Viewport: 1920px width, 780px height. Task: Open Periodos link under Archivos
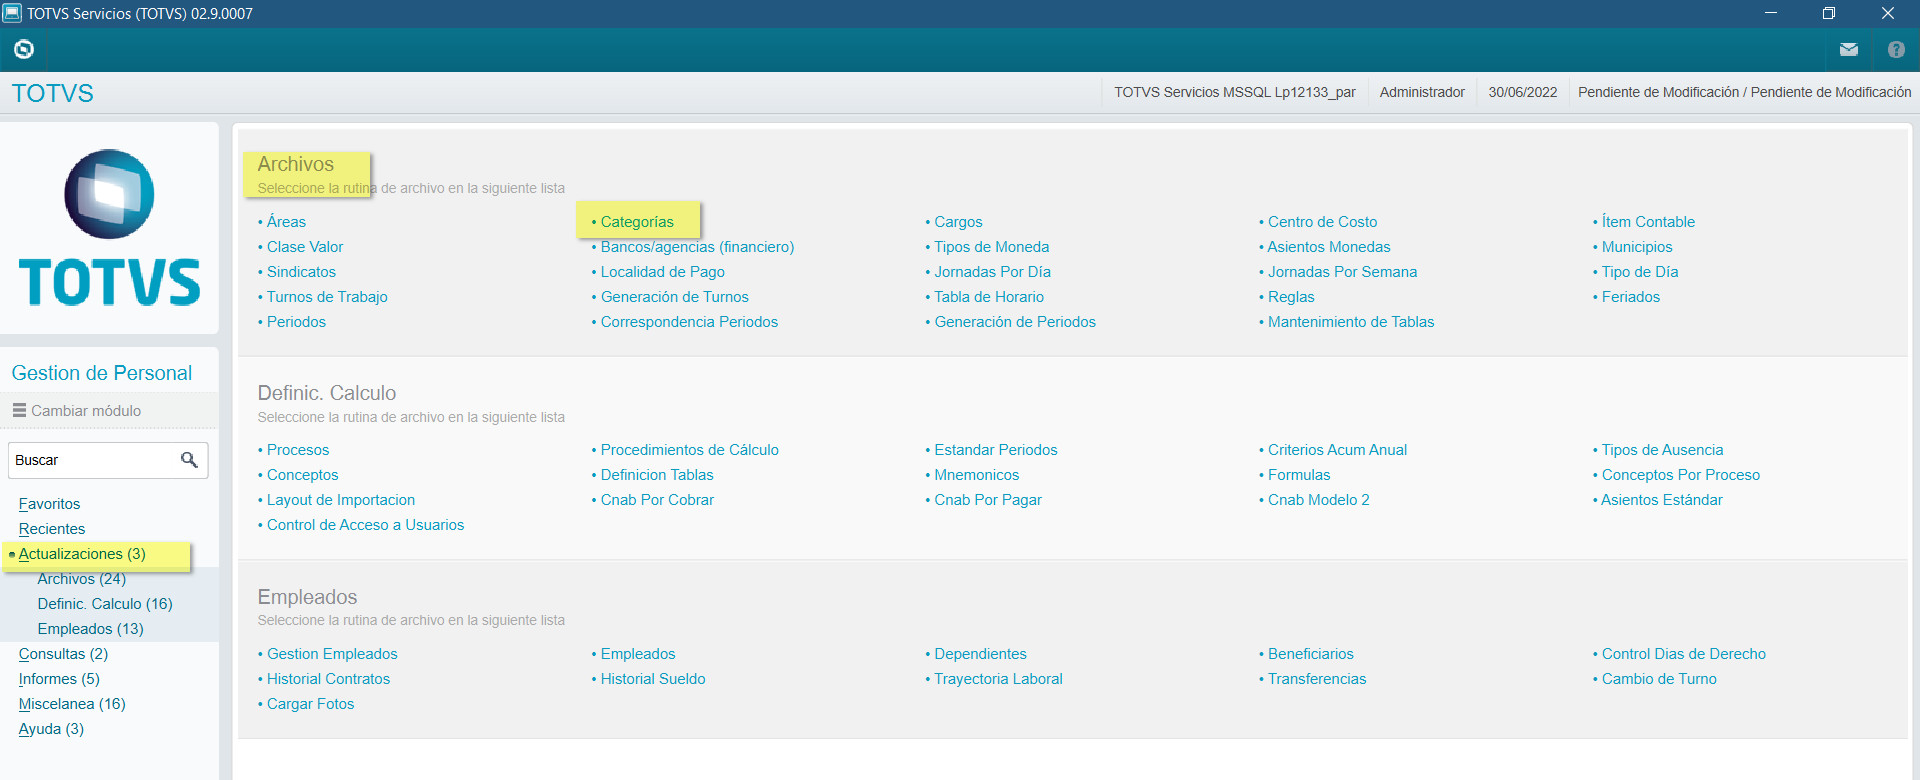296,322
